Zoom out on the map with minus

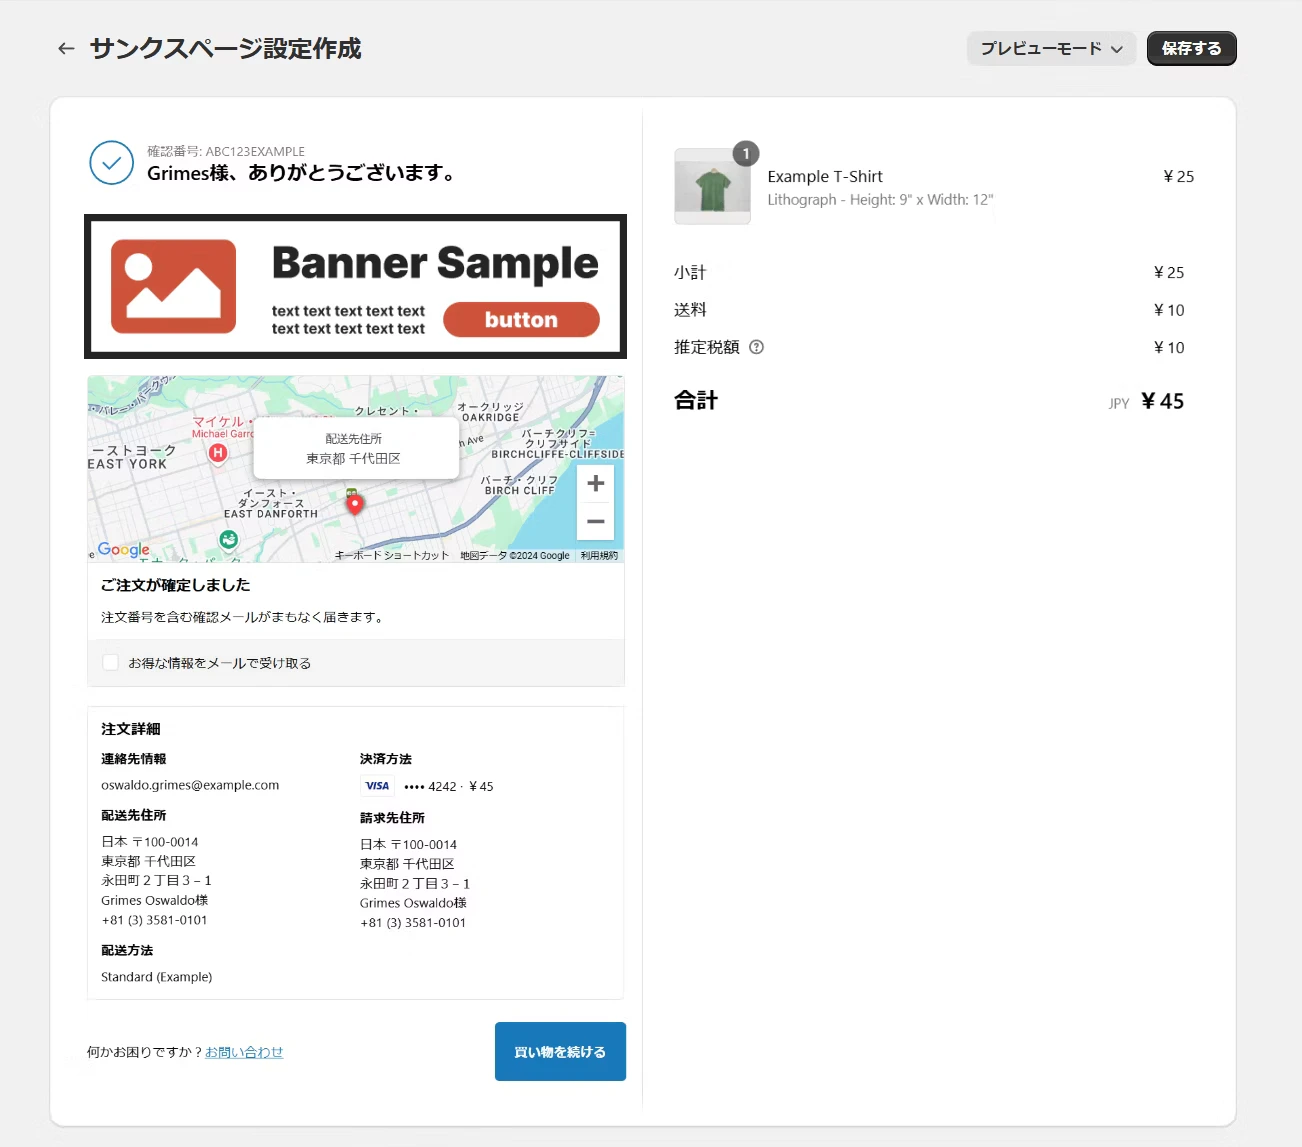pyautogui.click(x=596, y=521)
